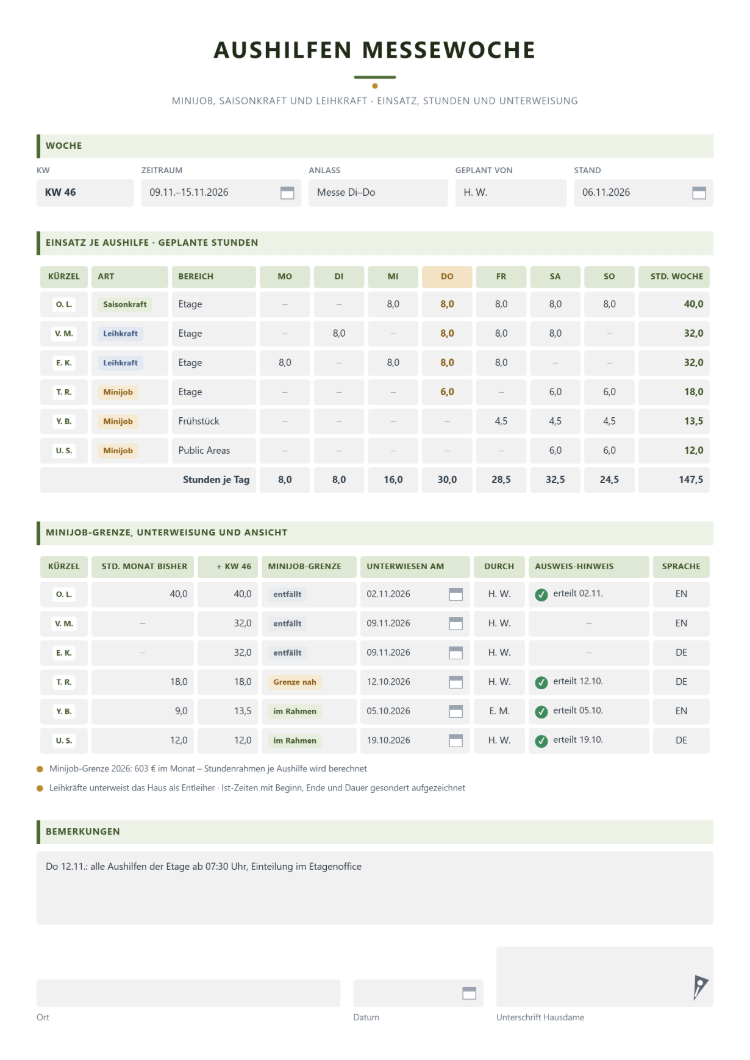Click green check icon beside erteilt 02.11.

541,595
